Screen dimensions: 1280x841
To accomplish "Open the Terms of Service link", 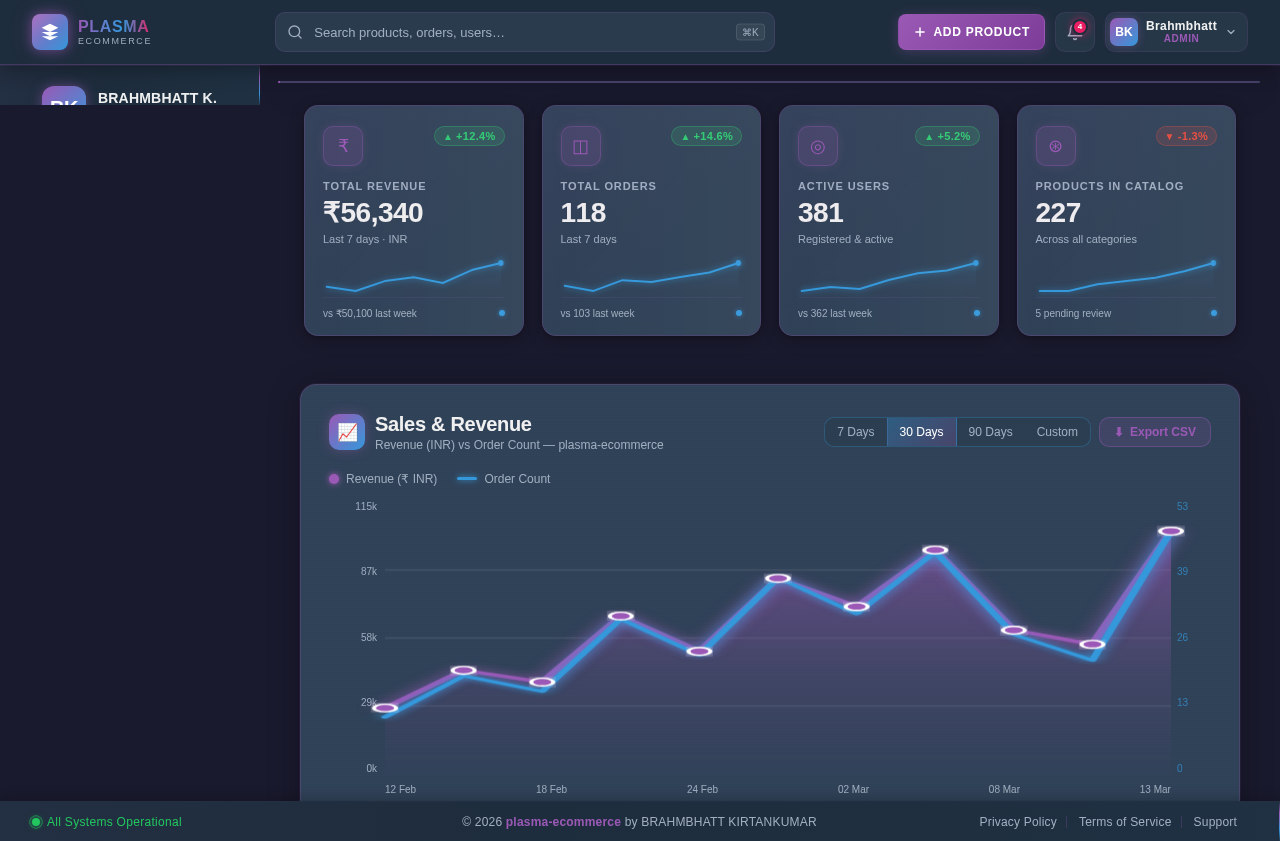I will (x=1124, y=821).
